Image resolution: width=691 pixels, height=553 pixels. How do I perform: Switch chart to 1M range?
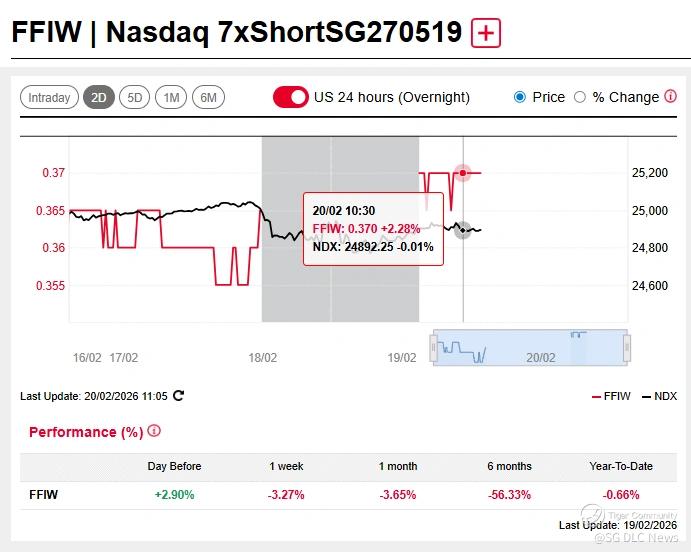[171, 97]
